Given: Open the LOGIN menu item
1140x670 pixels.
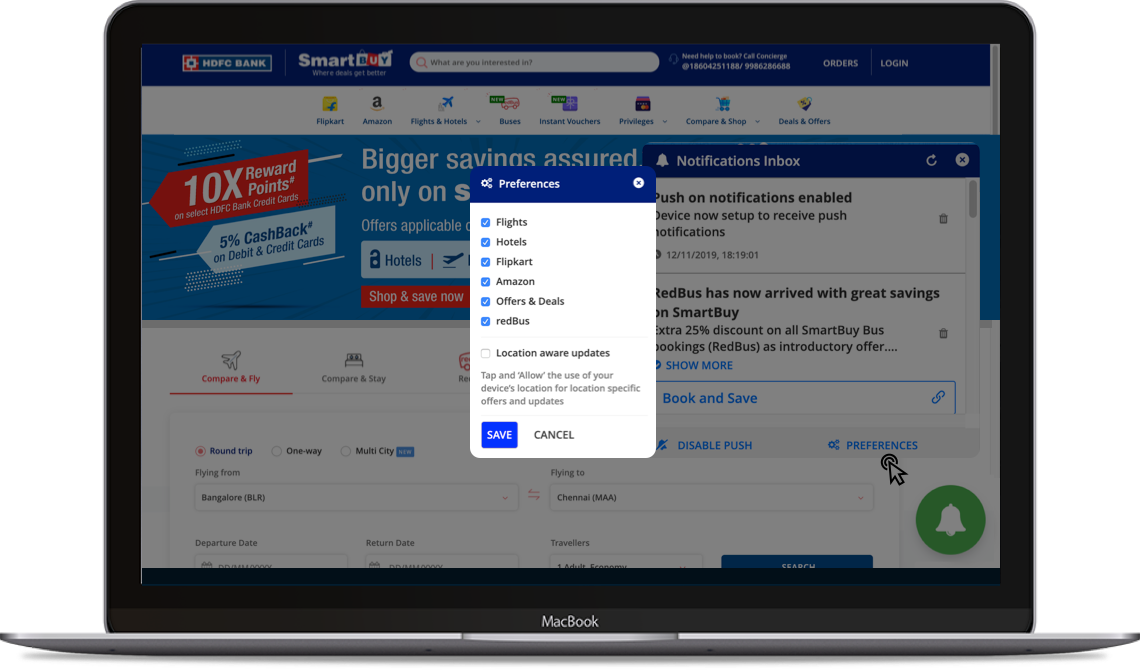Looking at the screenshot, I should click(x=894, y=63).
